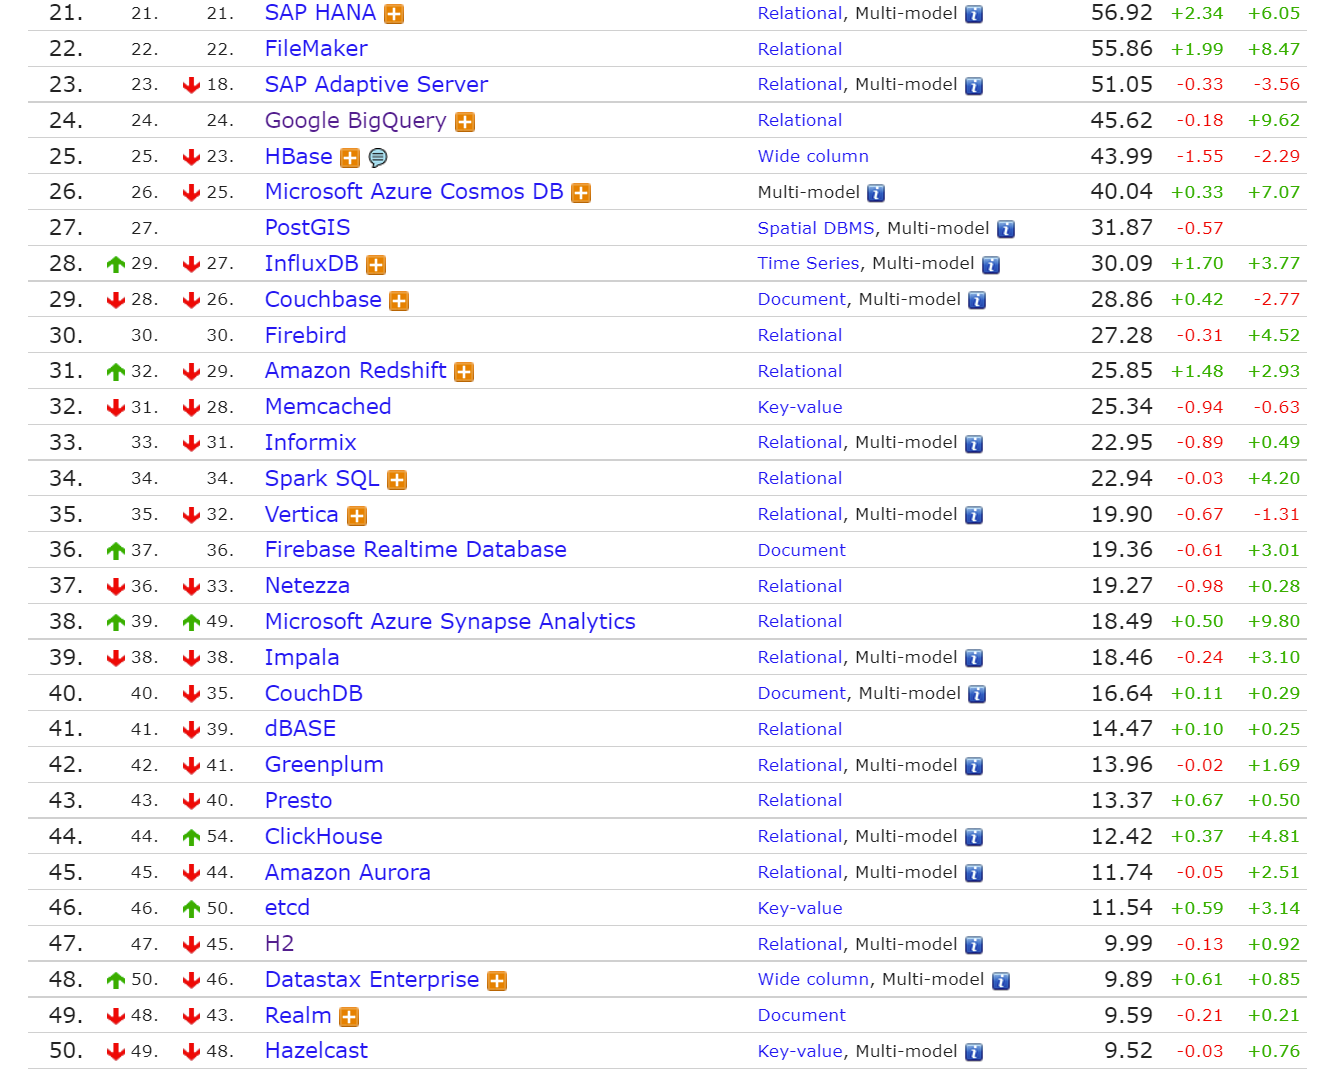Screen dimensions: 1335x1069
Task: Go to the Netezza page
Action: point(307,586)
